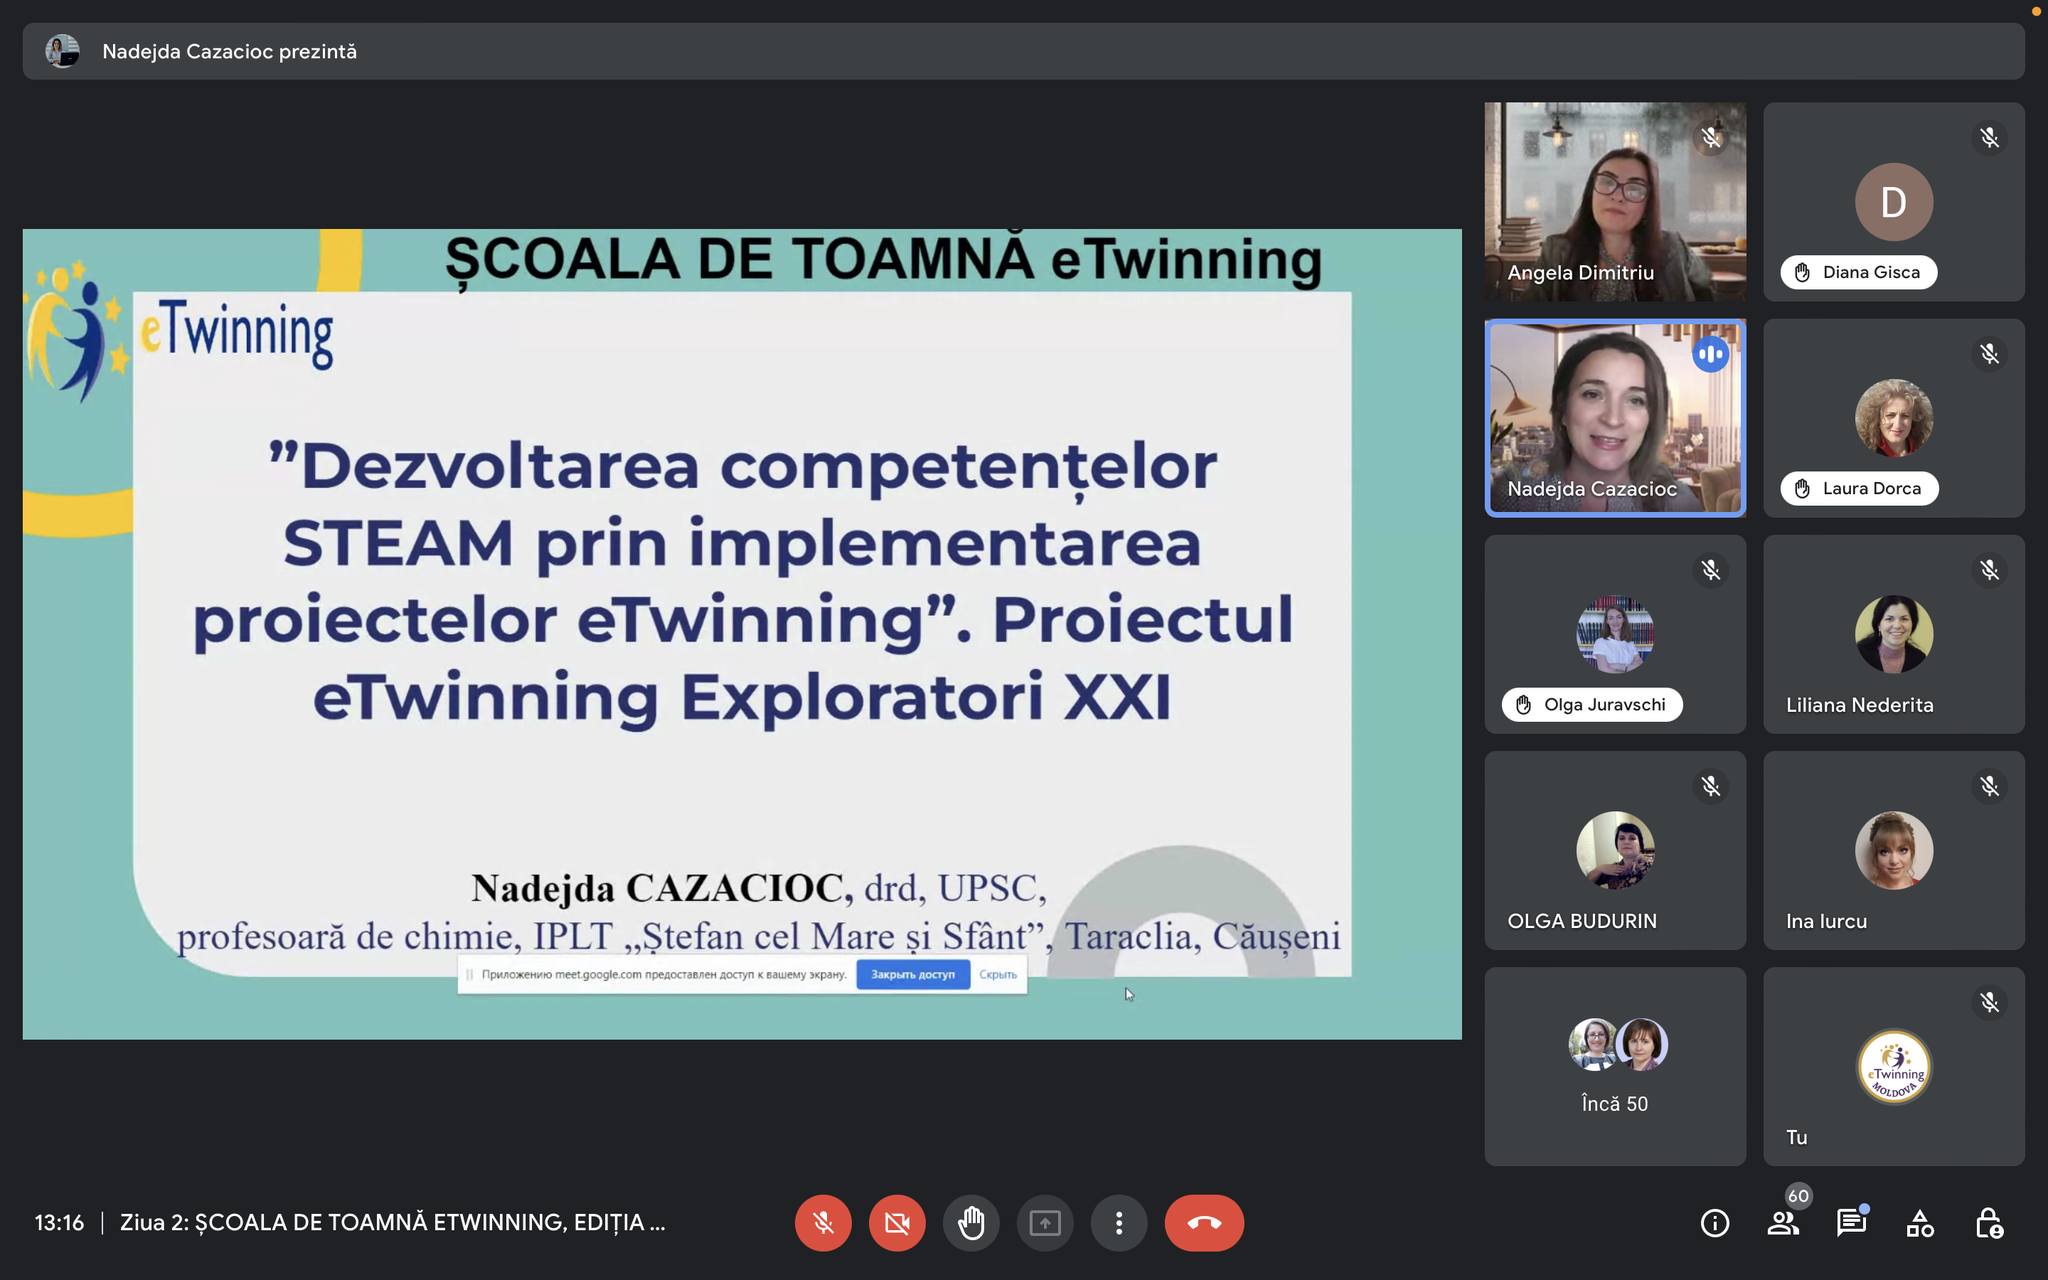Click Olga Juravschi raised hand label
Image resolution: width=2048 pixels, height=1280 pixels.
pyautogui.click(x=1592, y=704)
